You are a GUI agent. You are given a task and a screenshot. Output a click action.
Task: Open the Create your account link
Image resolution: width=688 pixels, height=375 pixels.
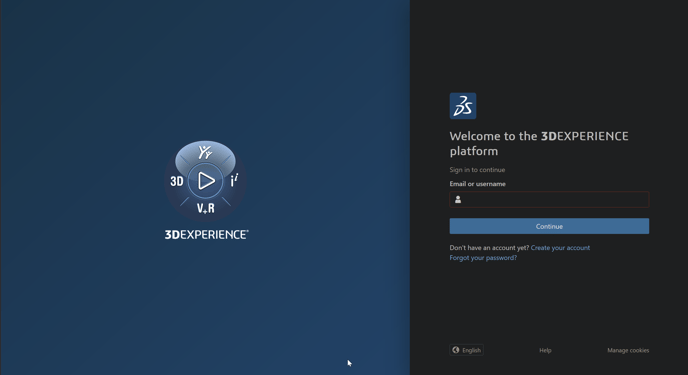pos(560,248)
